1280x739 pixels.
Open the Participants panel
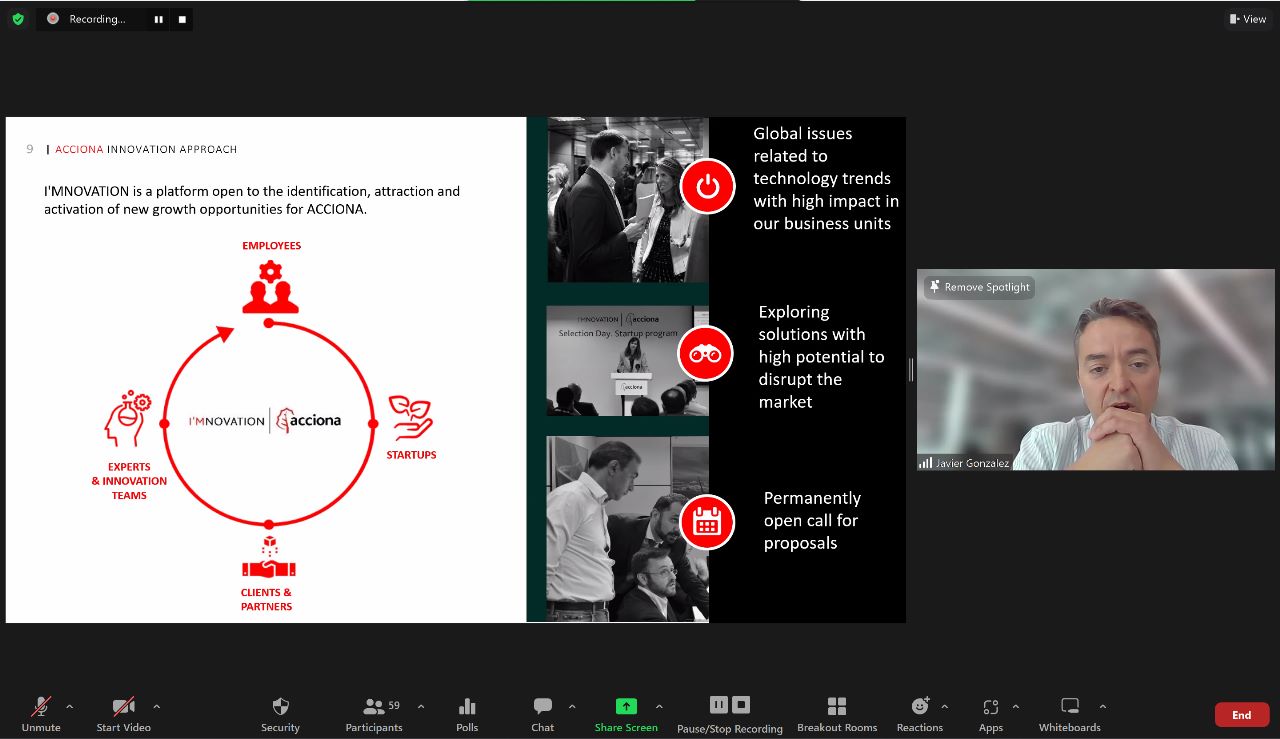click(x=374, y=713)
